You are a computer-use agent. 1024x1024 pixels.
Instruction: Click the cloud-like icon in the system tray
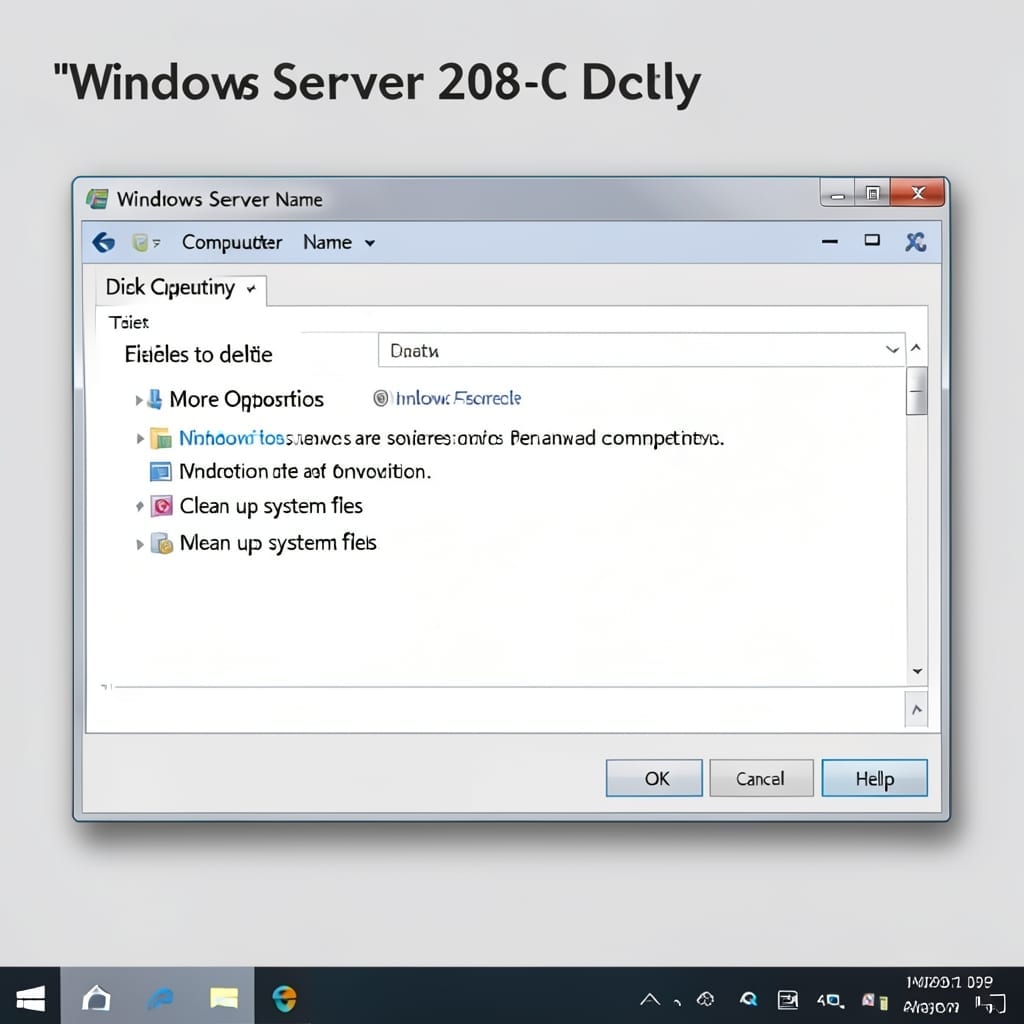click(x=705, y=999)
